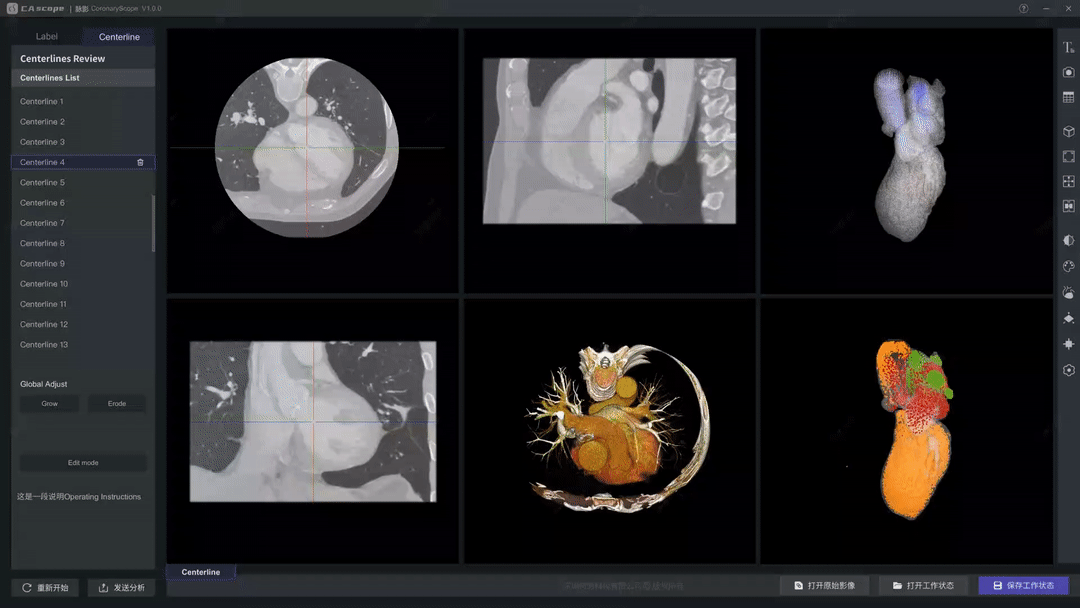
Task: Click the coronal CT slice view
Action: point(313,421)
